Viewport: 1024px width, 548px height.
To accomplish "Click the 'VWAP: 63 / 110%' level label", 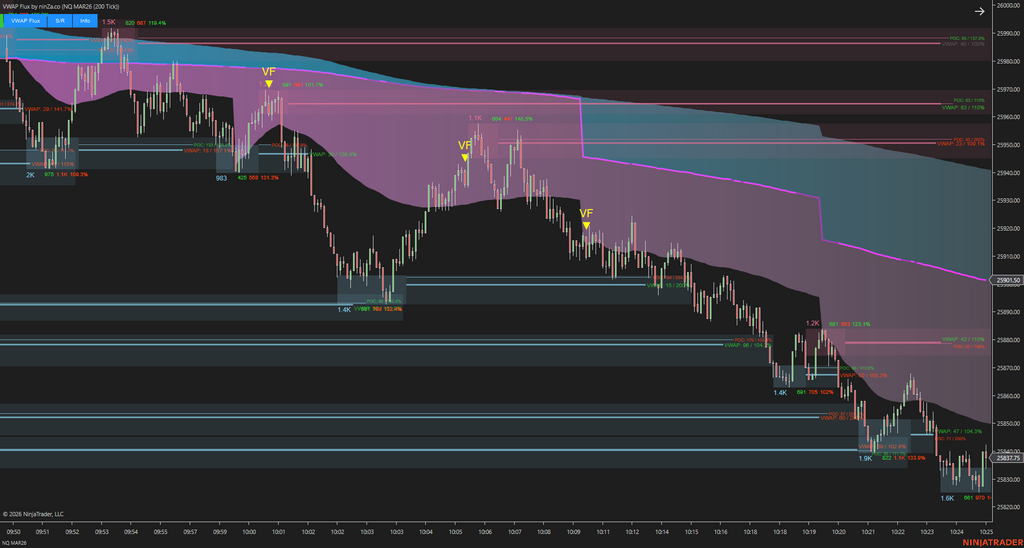I will click(x=963, y=107).
